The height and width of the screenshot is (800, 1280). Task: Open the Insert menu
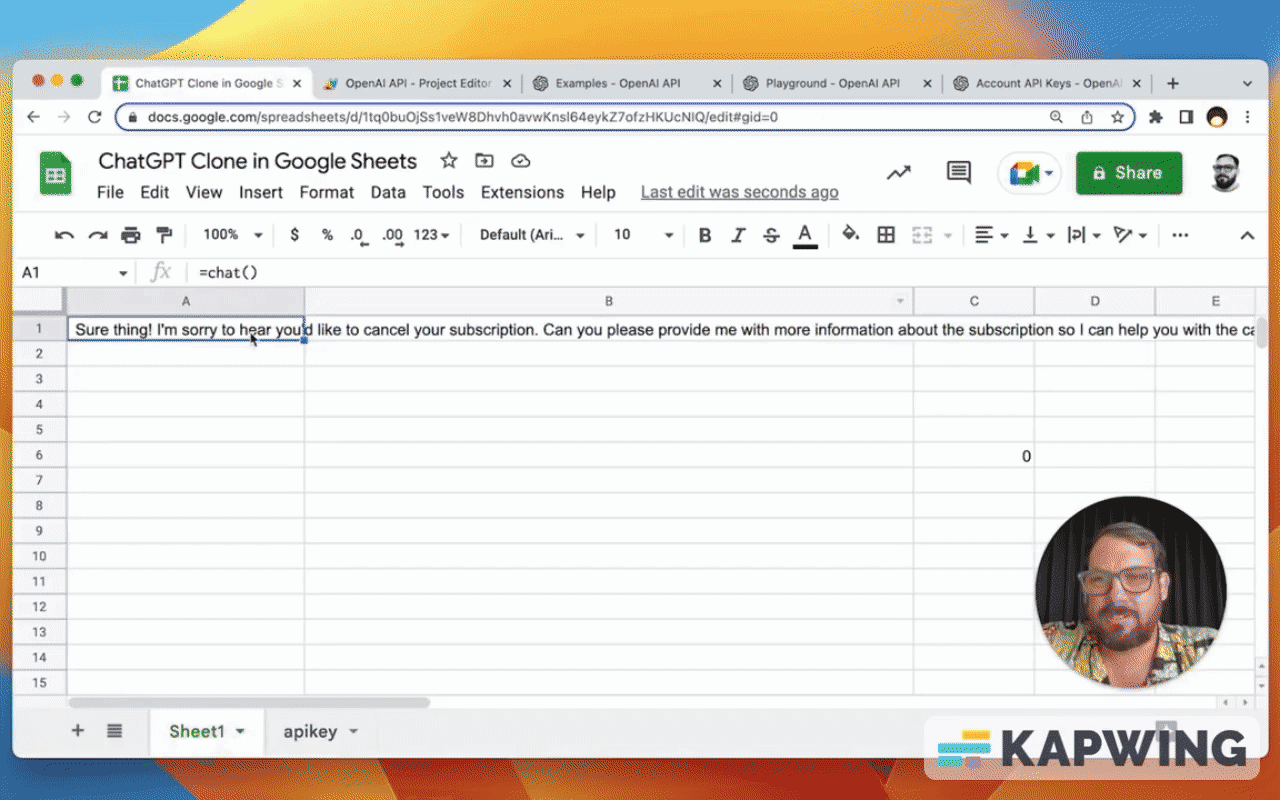click(261, 192)
